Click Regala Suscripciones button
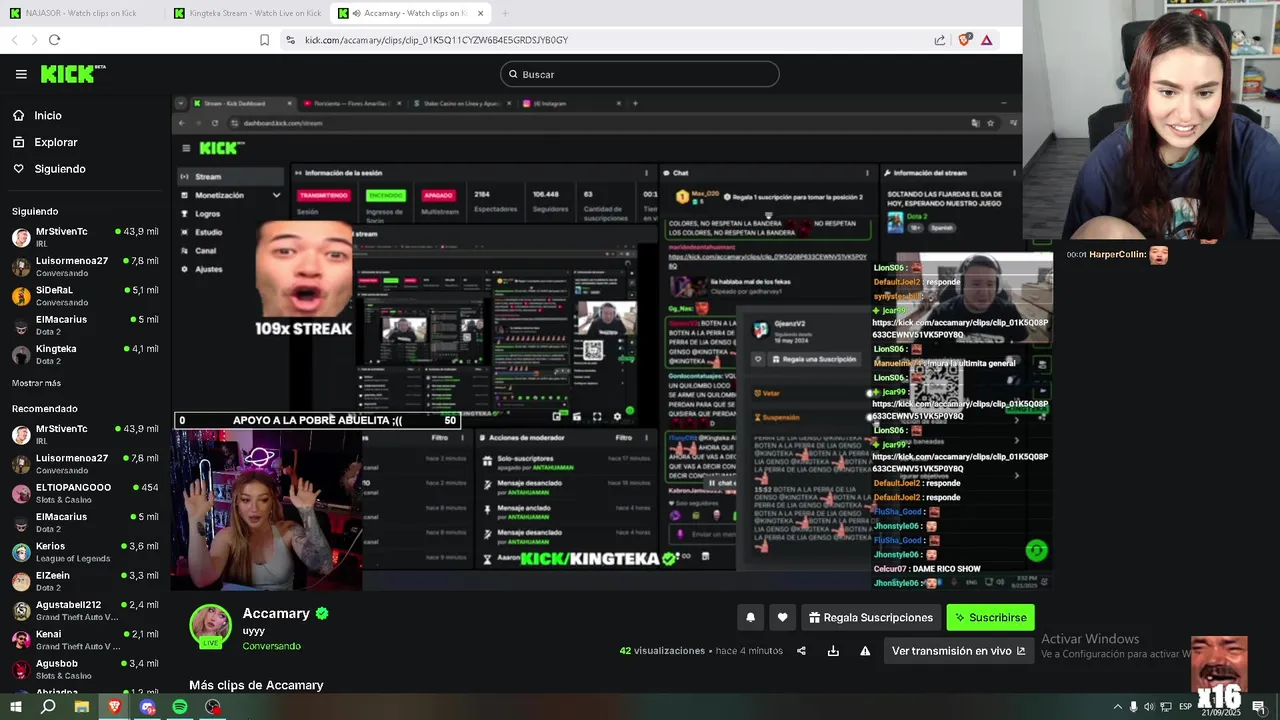The image size is (1280, 720). (871, 618)
